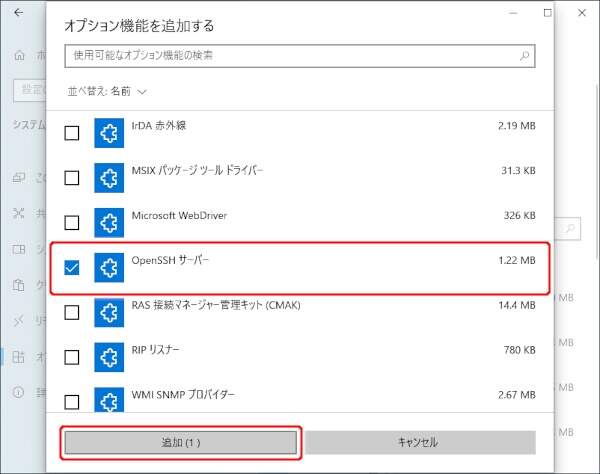Focus the 使用可能なオプション機能の検索 search field
Image resolution: width=600 pixels, height=474 pixels.
point(300,56)
